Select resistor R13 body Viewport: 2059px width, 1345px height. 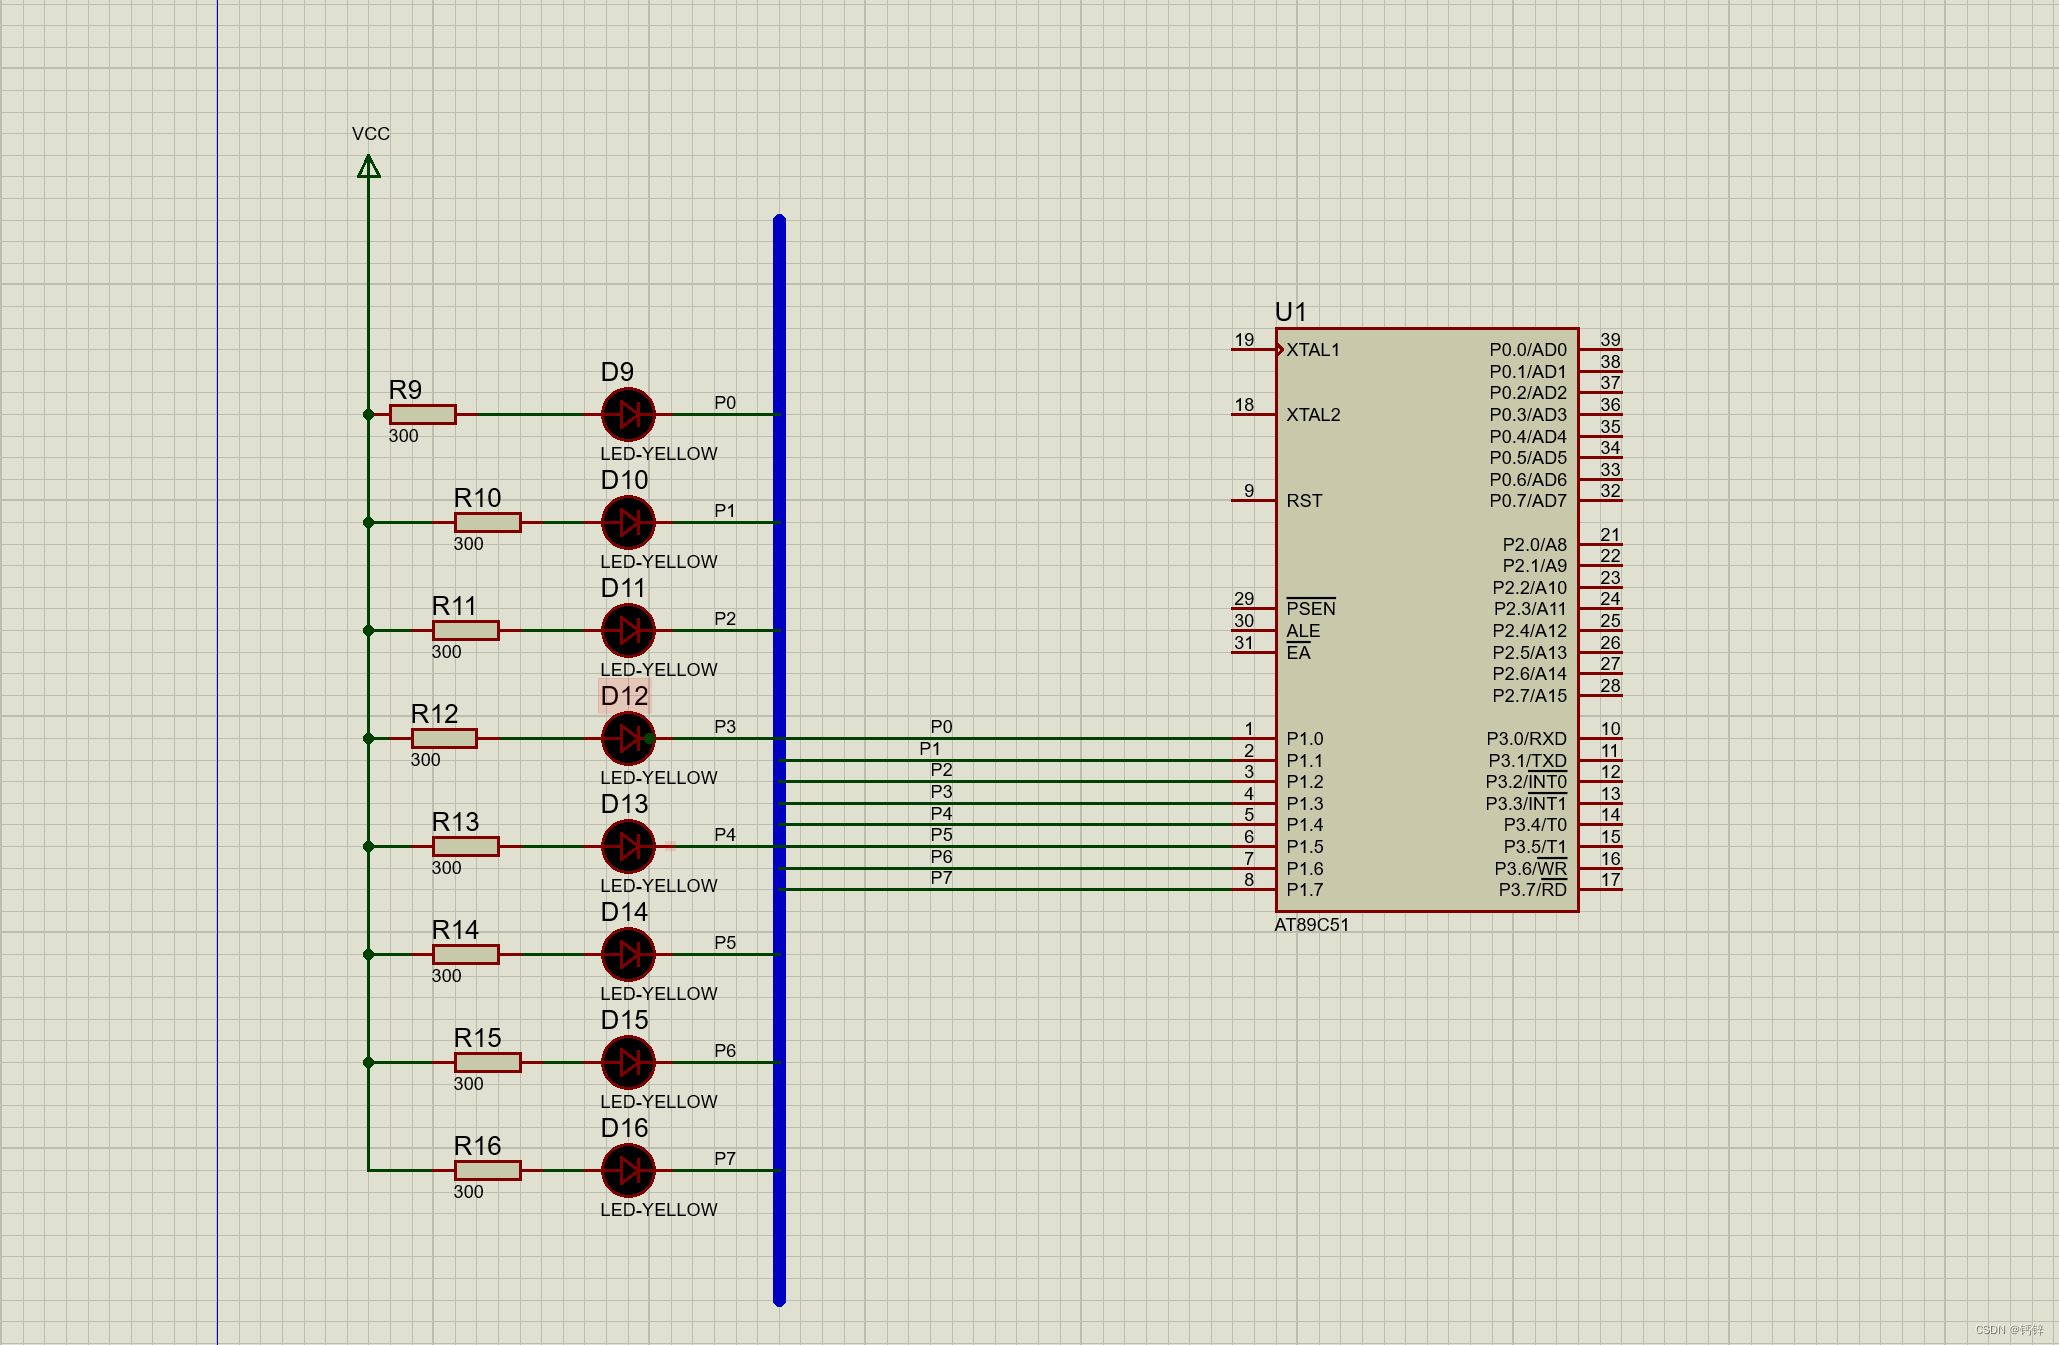pos(466,846)
